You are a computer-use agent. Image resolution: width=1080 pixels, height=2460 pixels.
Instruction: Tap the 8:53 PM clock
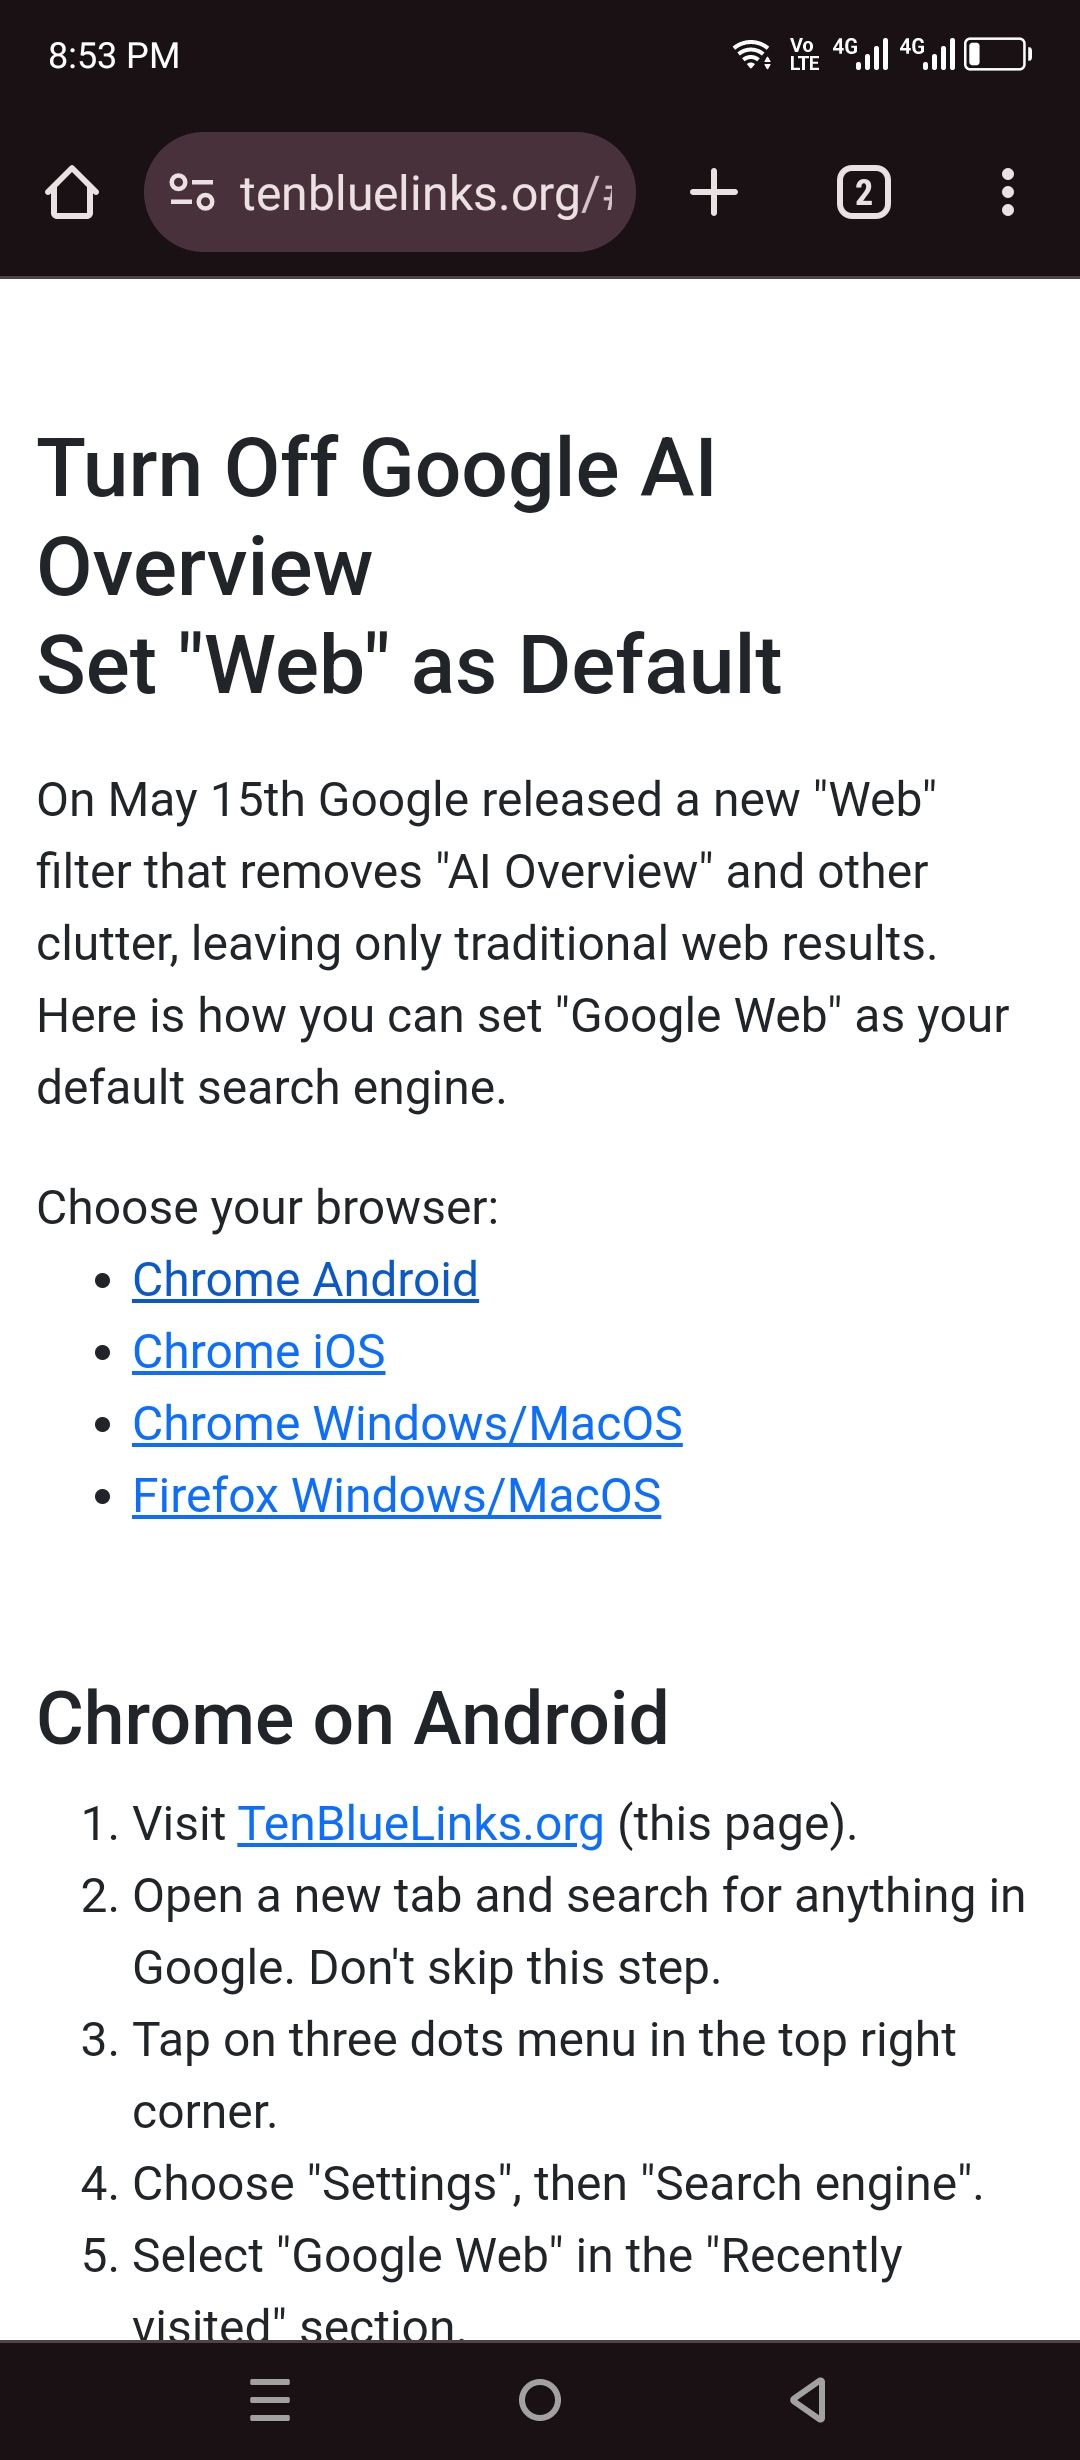[x=114, y=55]
